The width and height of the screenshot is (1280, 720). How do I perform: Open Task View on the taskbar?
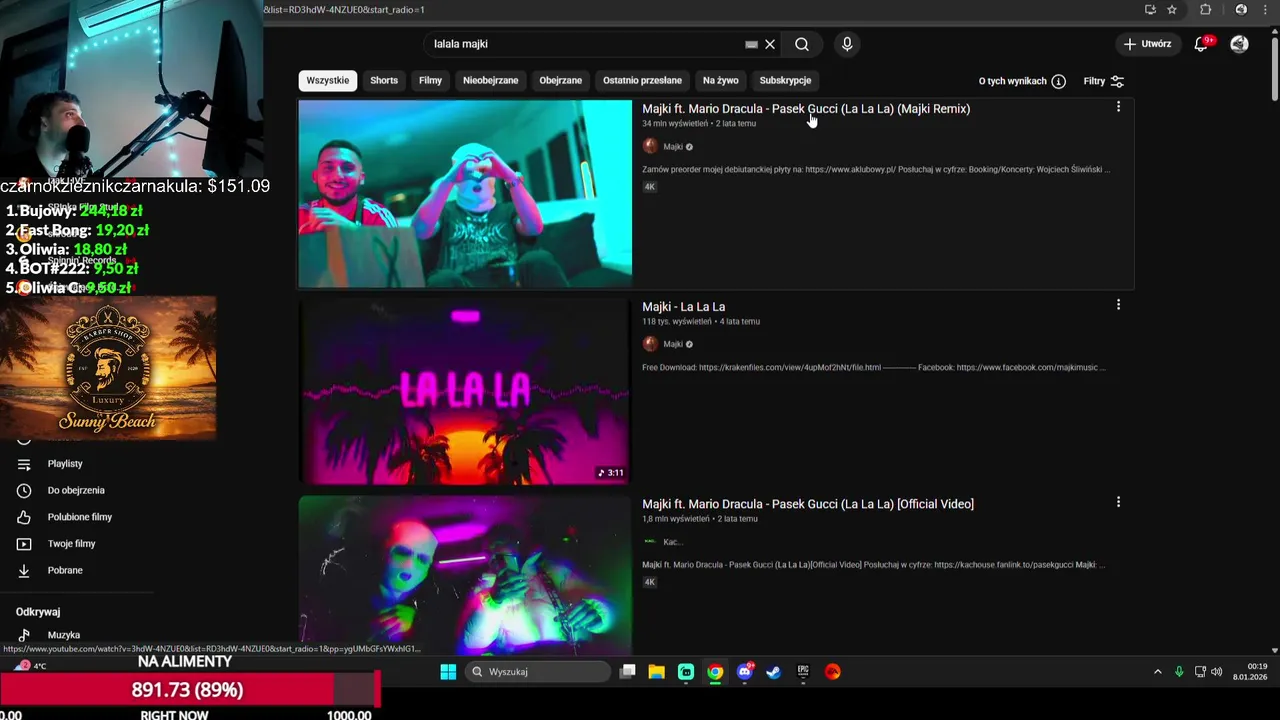click(627, 672)
